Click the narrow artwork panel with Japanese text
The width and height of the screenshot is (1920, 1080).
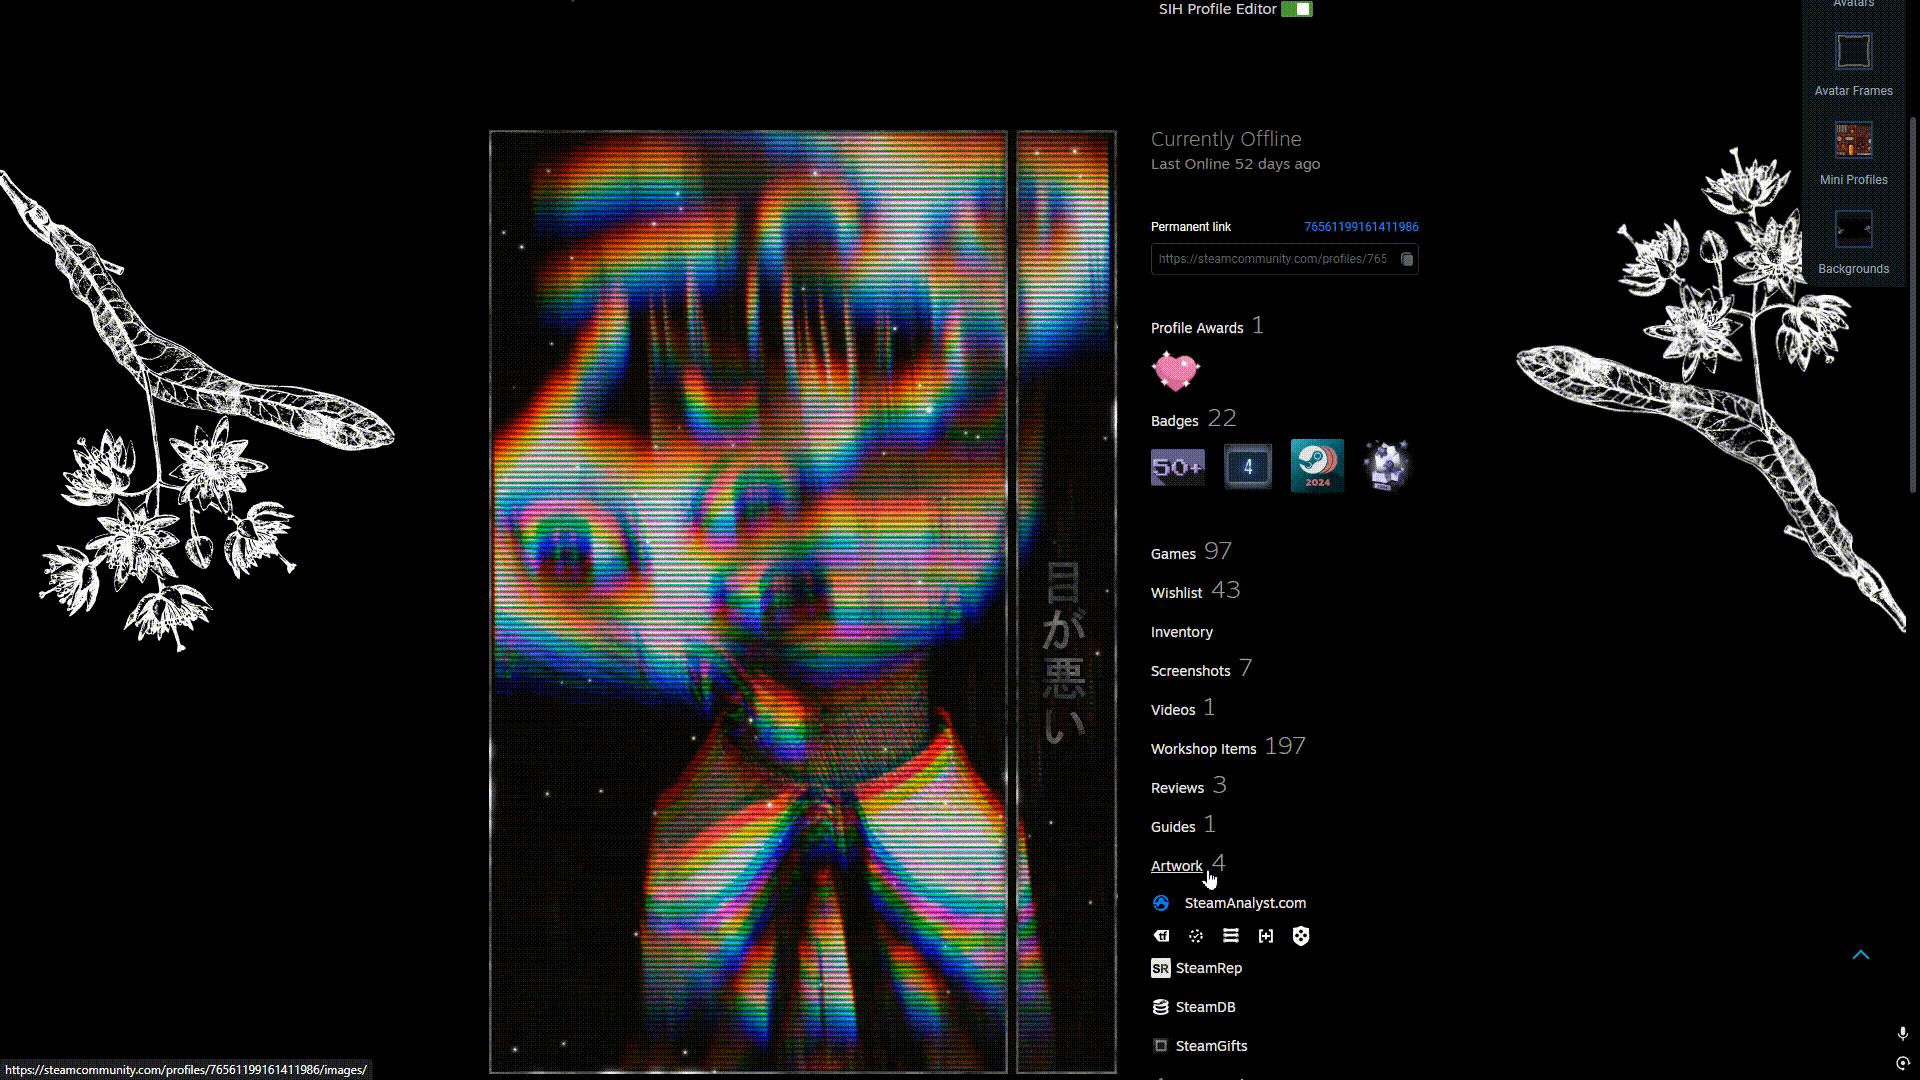[1066, 602]
